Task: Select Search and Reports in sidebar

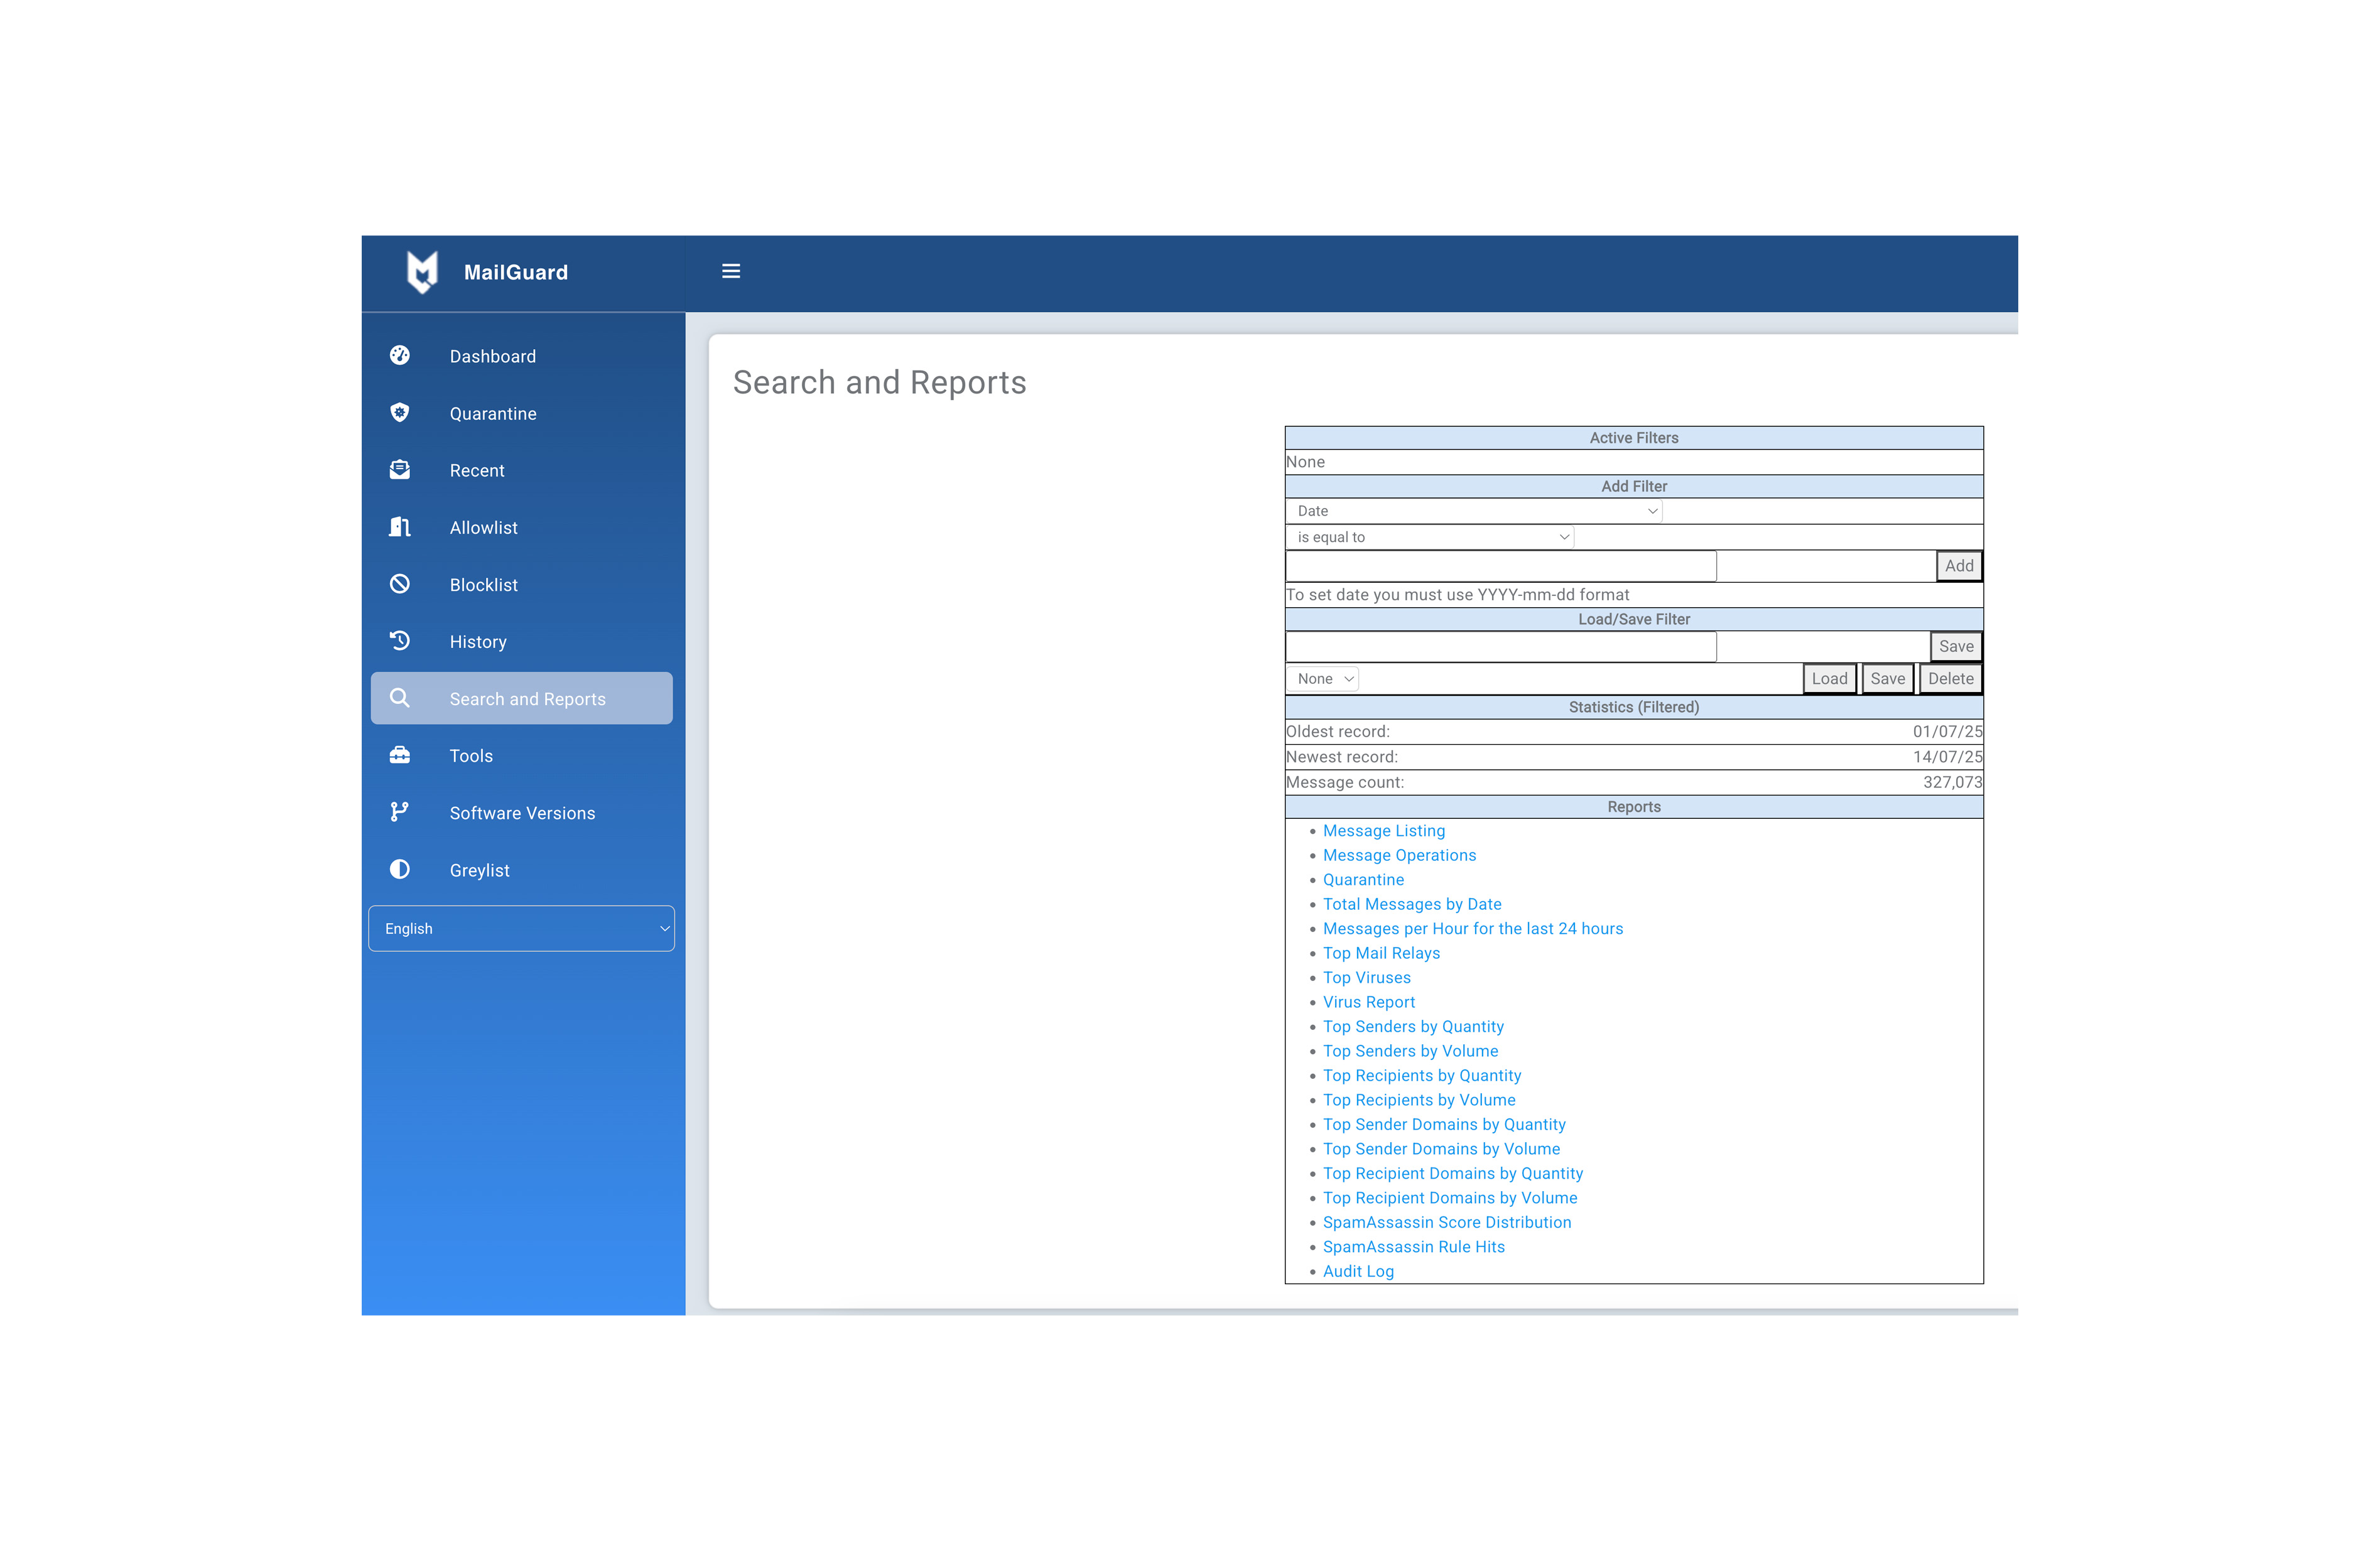Action: tap(522, 698)
